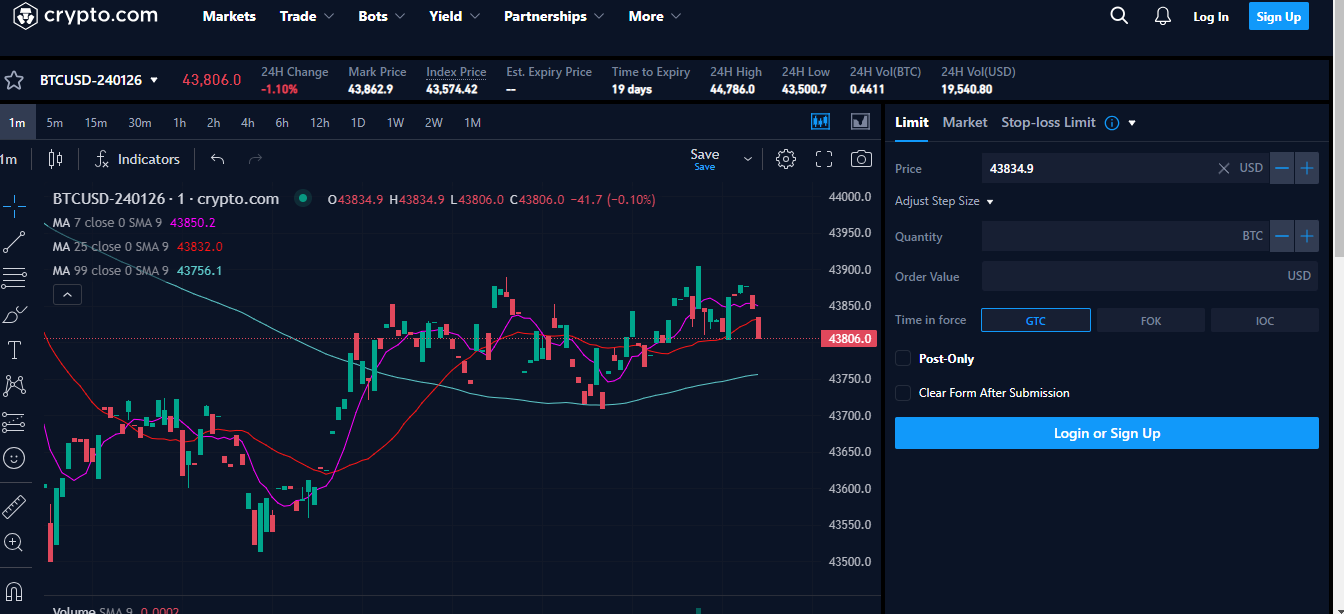Clear the price field with X

click(x=1224, y=168)
